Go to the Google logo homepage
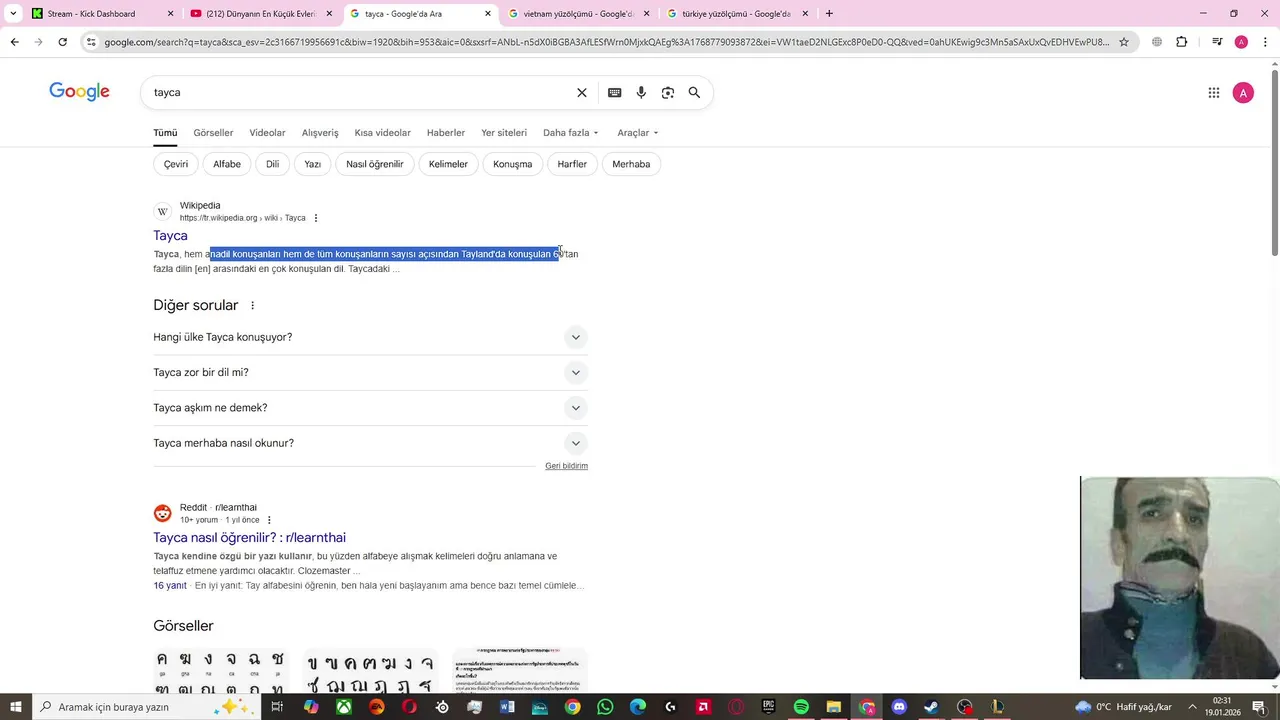This screenshot has height=720, width=1280. (79, 92)
